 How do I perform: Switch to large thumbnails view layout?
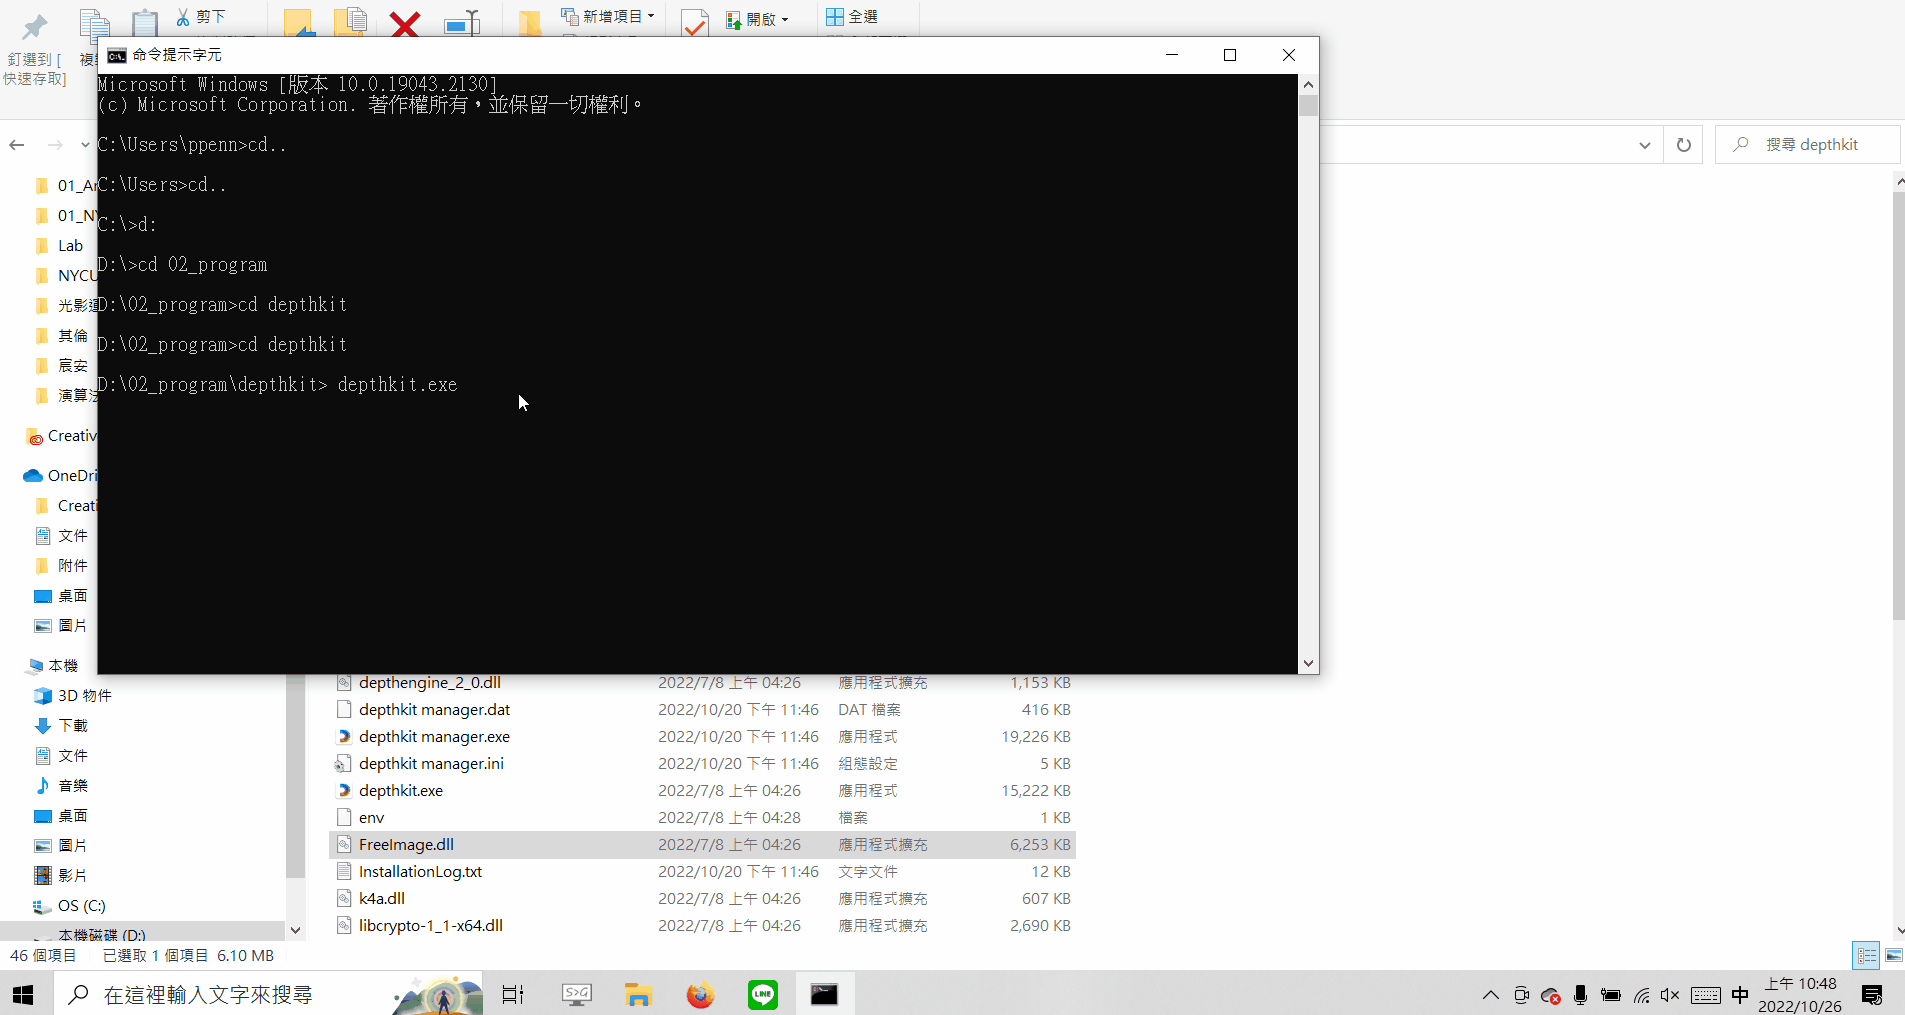click(x=1893, y=956)
